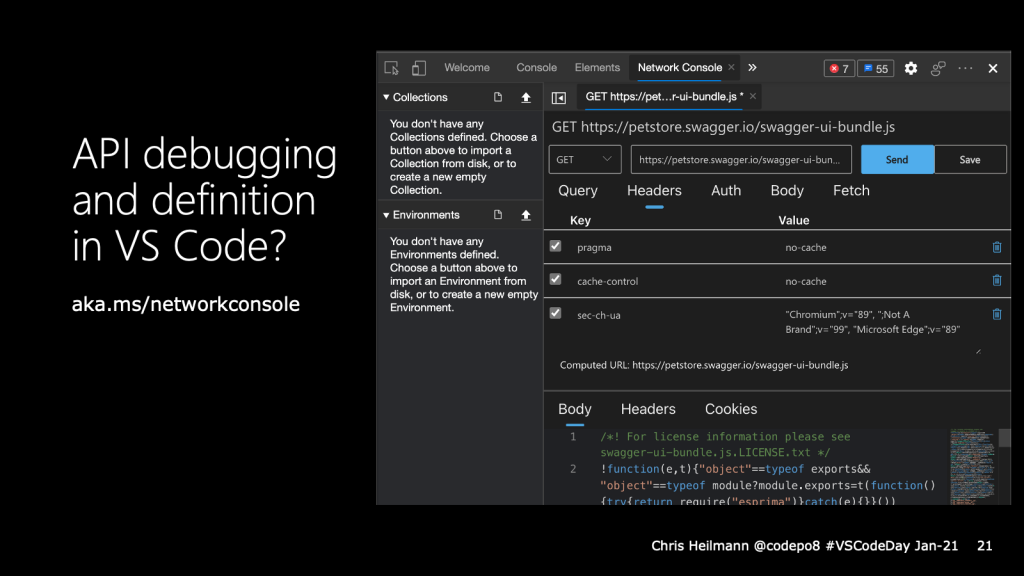
Task: Activate the inspect element picker icon
Action: click(x=391, y=68)
